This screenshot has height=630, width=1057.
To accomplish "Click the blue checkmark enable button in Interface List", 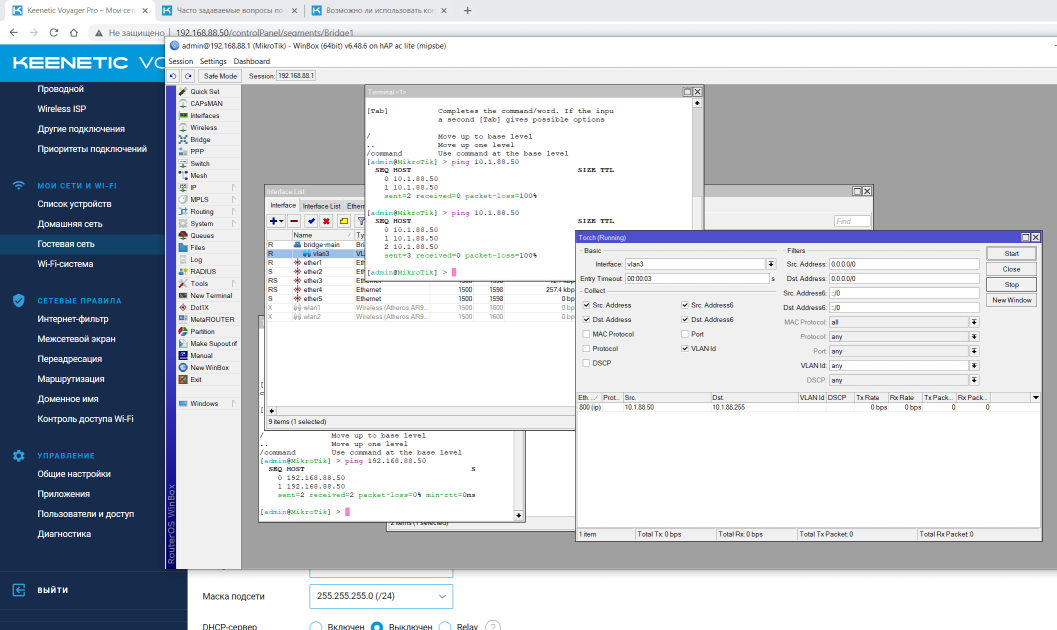I will (311, 221).
